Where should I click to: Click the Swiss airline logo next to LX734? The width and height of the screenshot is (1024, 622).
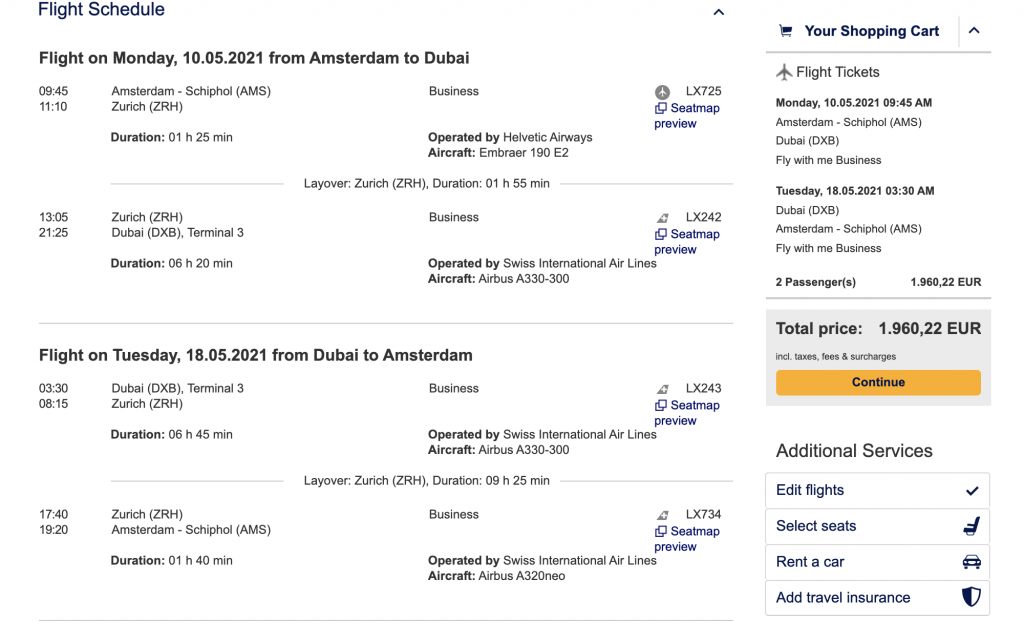coord(662,515)
